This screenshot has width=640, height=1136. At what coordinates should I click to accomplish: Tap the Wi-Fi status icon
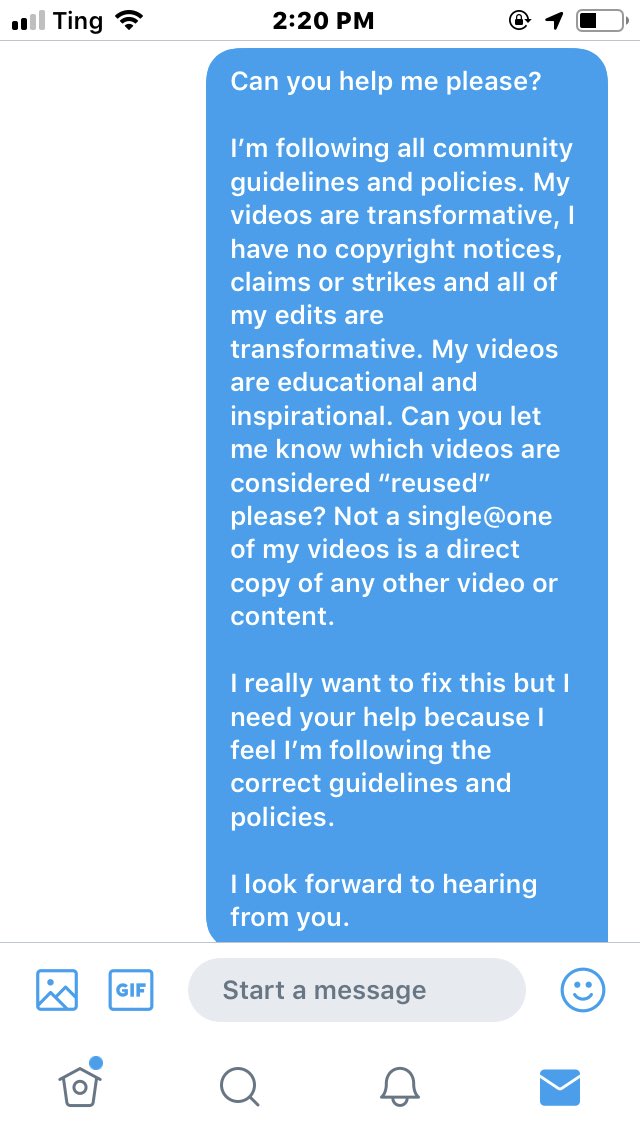point(128,20)
